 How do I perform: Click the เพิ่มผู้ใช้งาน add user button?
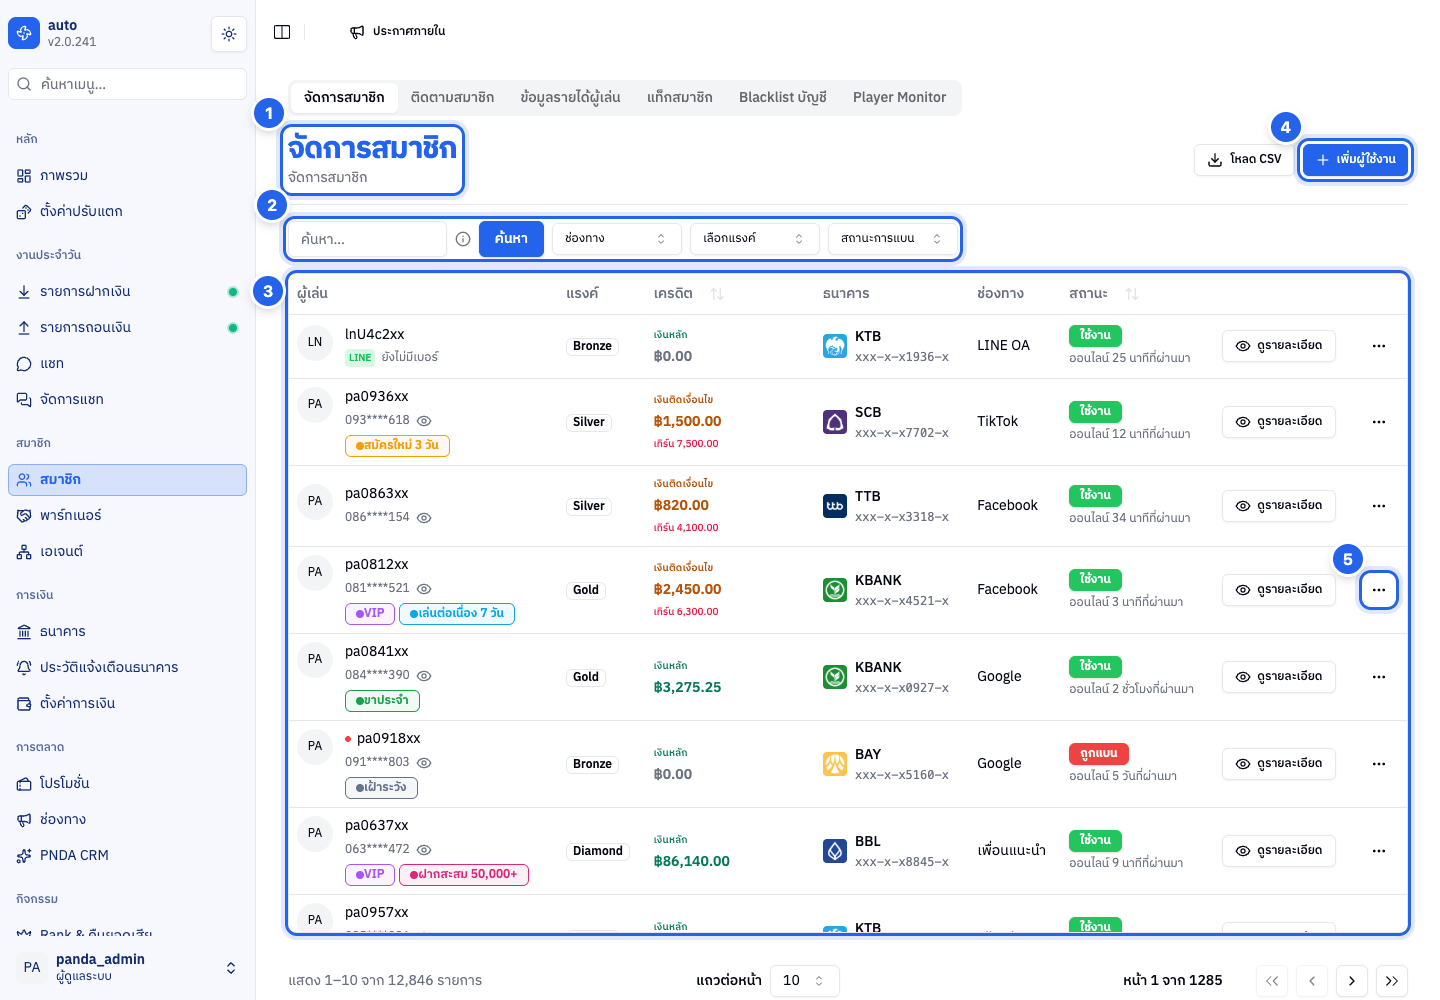1355,160
